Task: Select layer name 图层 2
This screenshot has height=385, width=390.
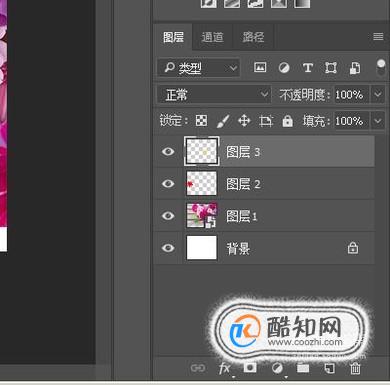Action: [x=243, y=184]
